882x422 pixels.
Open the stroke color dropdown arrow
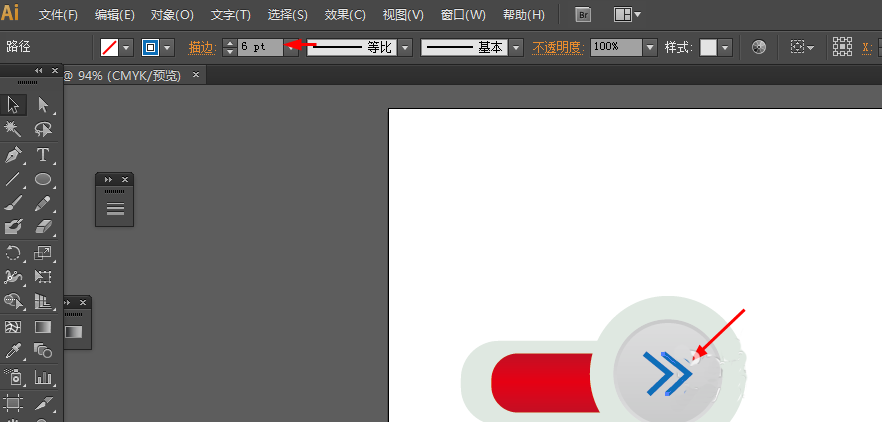point(168,48)
